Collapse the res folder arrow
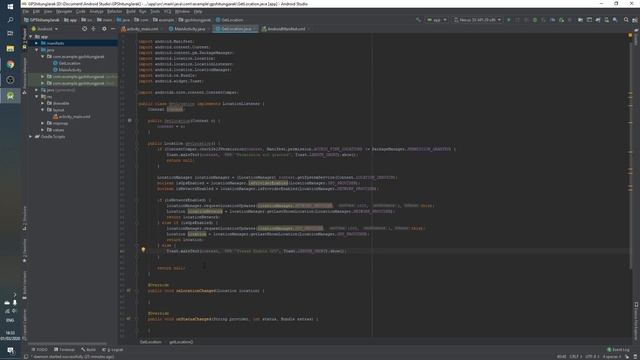 (37, 97)
